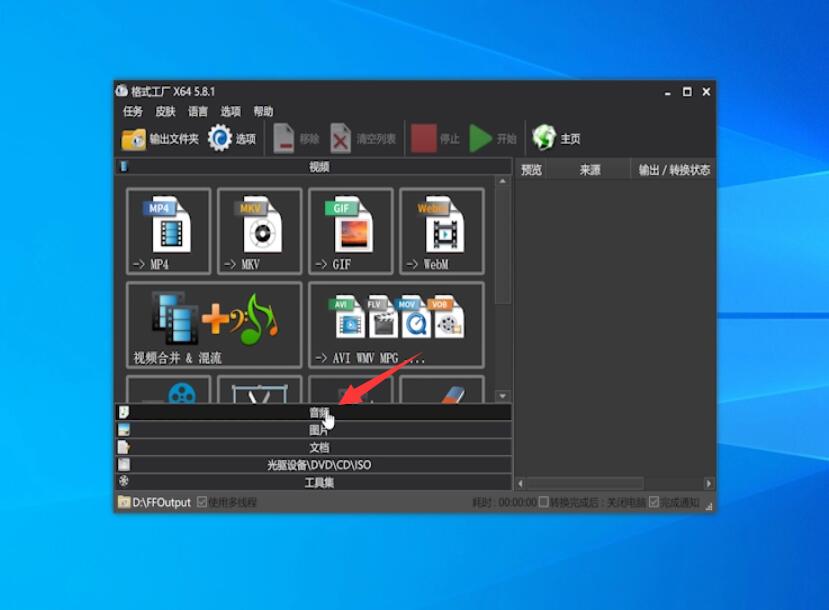Click the 移除 remove file icon
Screen dimensions: 829x610
click(284, 138)
